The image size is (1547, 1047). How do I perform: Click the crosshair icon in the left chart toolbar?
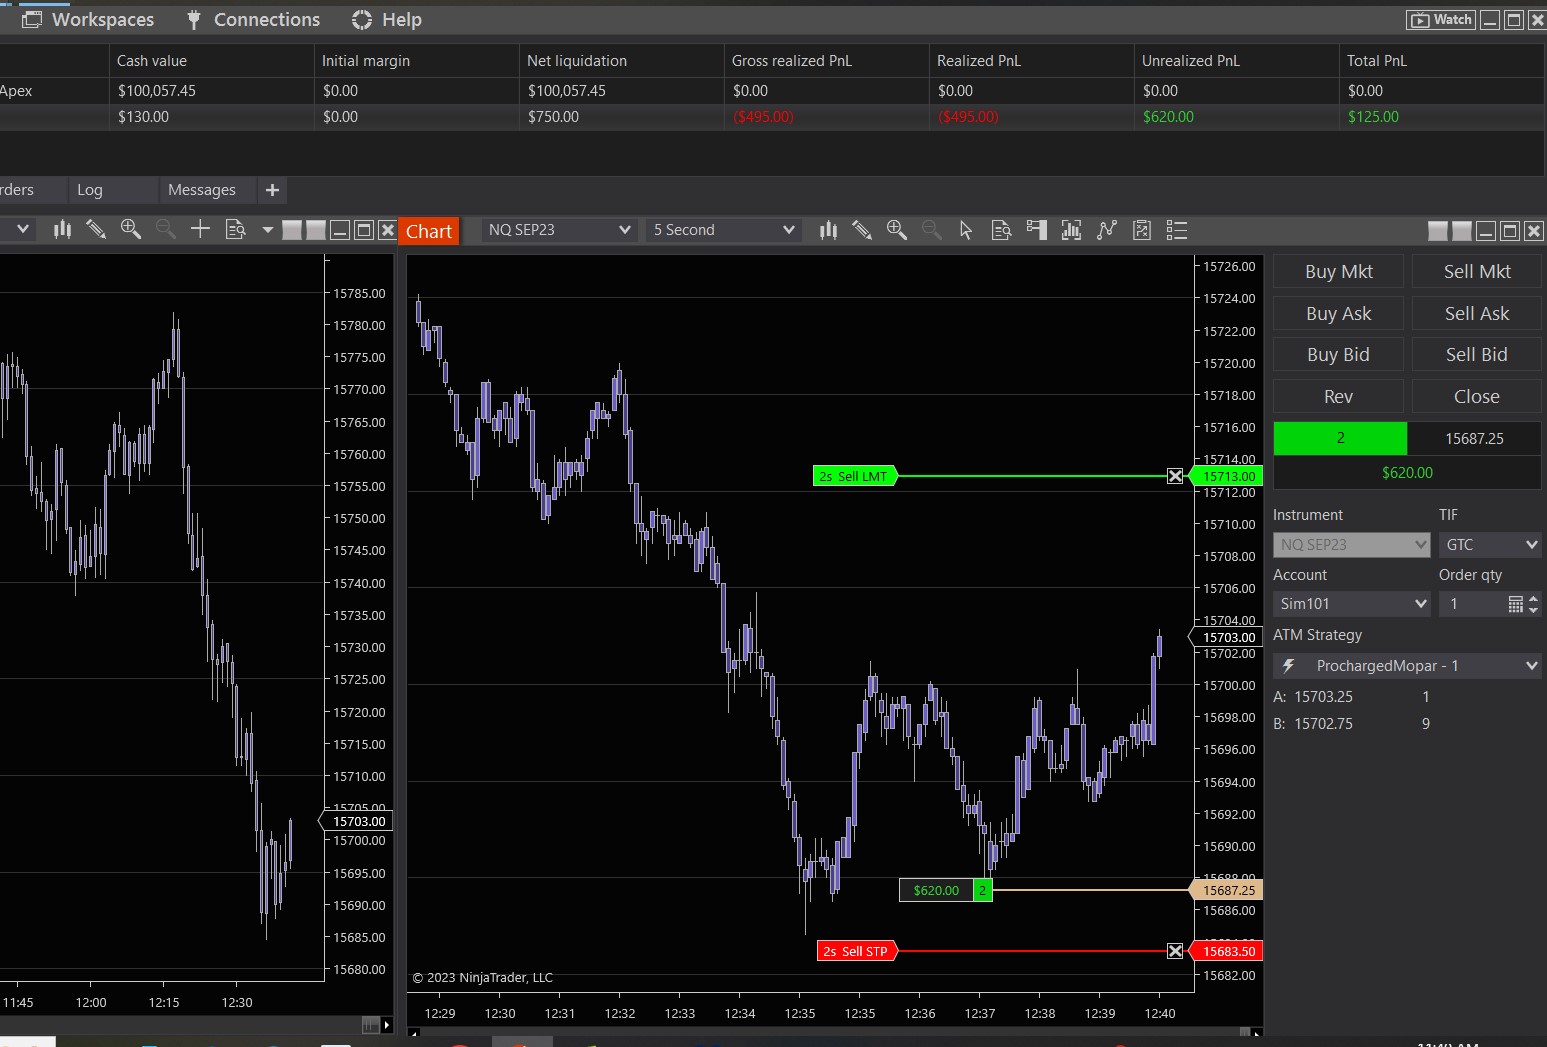pos(200,229)
